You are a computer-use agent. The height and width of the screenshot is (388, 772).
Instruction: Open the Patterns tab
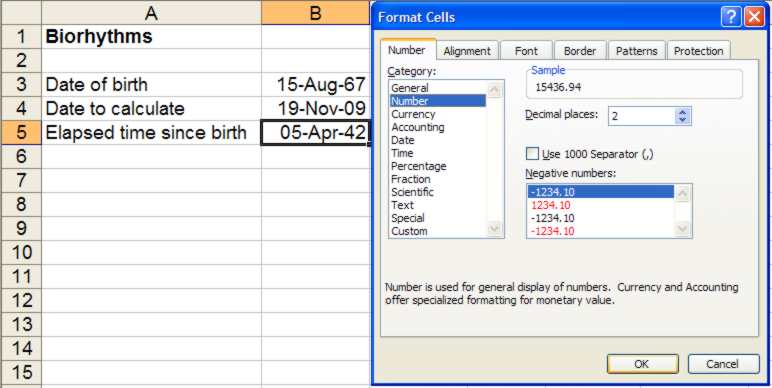point(636,51)
